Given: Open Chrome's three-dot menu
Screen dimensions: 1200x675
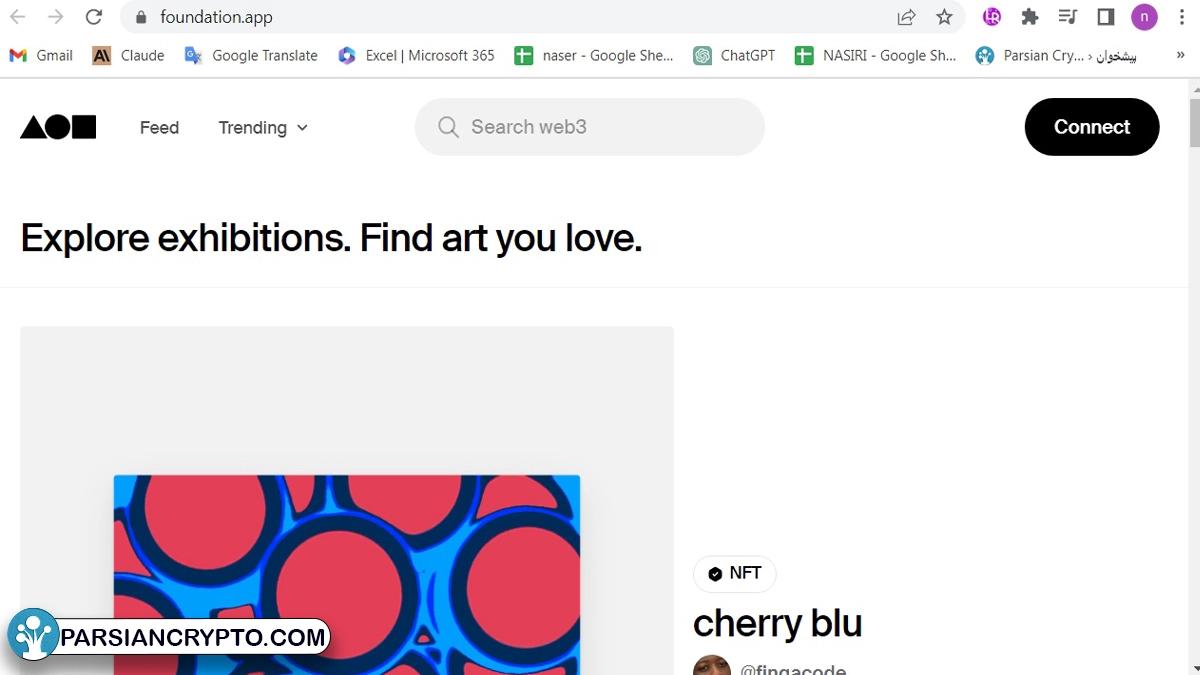Looking at the screenshot, I should (x=1182, y=17).
